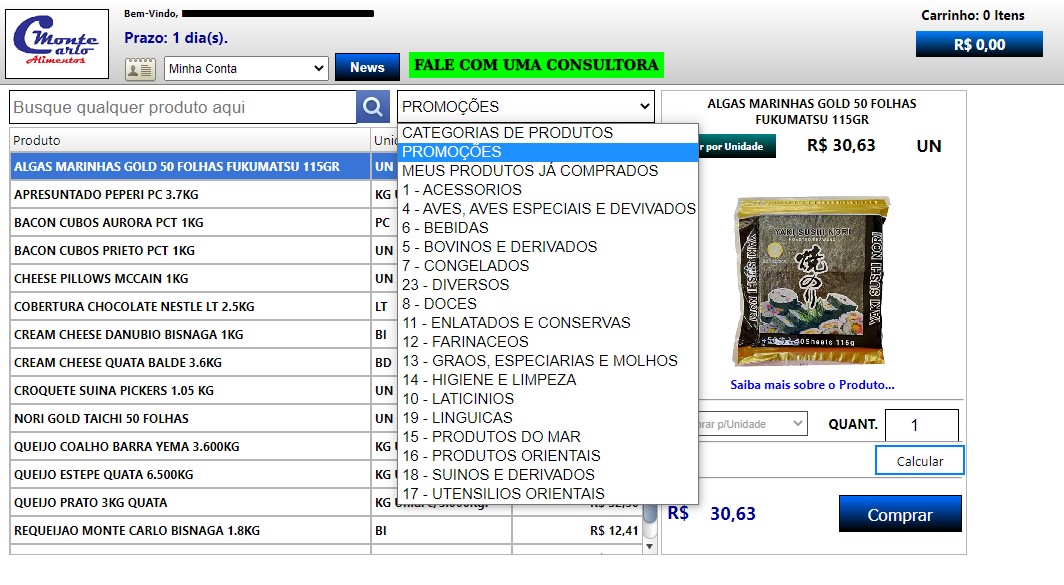Click the contact card icon beside Minha Conta
Screen dimensions: 1064x585
point(140,67)
